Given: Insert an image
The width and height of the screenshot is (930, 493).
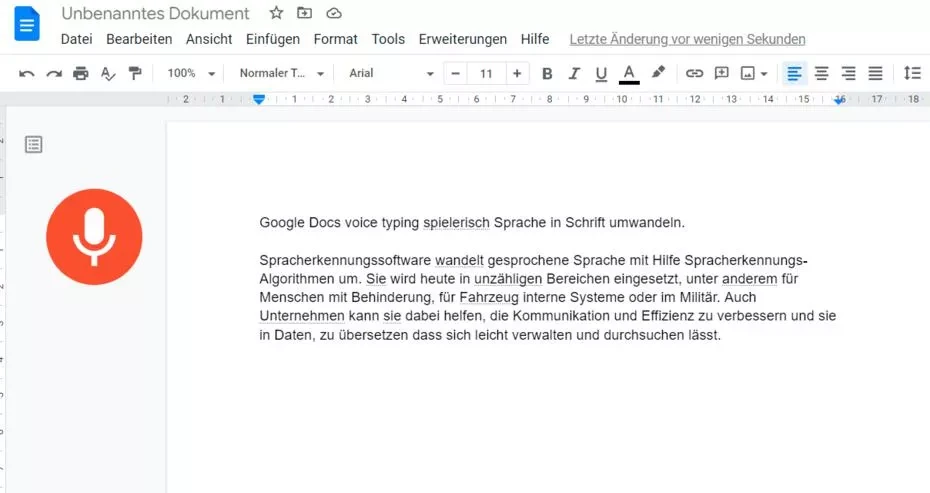Looking at the screenshot, I should (x=748, y=74).
